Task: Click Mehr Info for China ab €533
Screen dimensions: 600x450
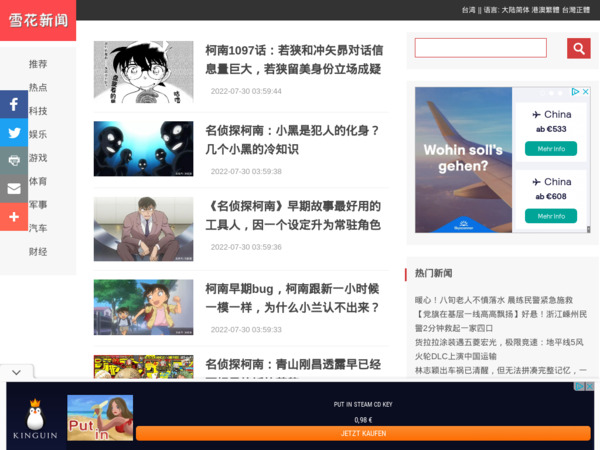Action: [551, 148]
